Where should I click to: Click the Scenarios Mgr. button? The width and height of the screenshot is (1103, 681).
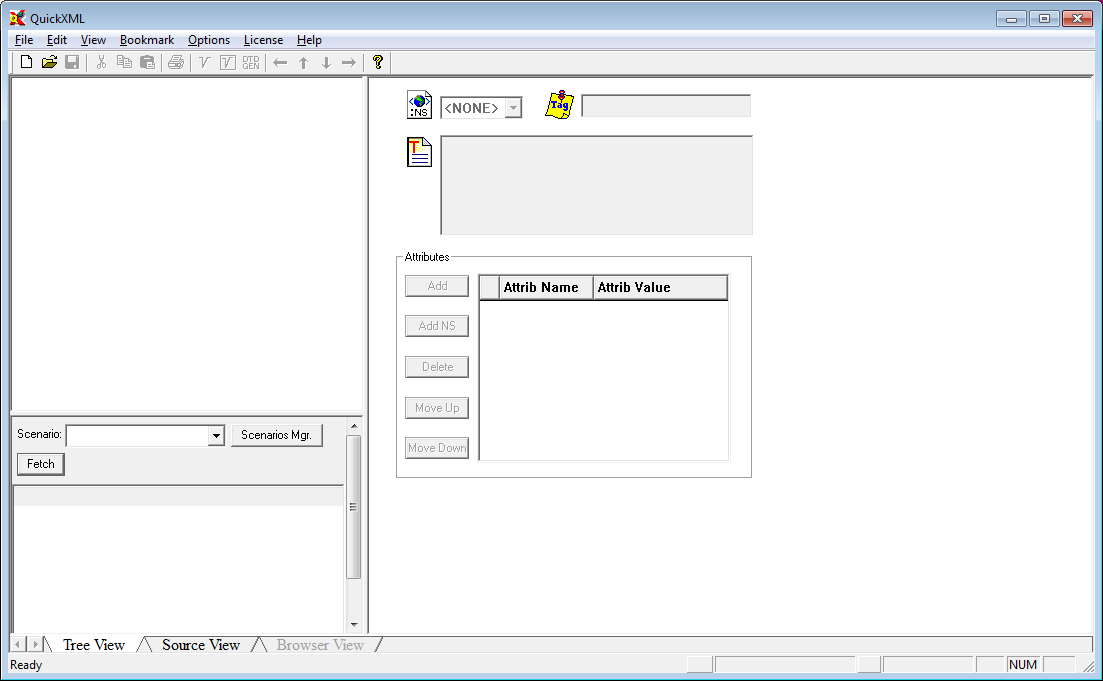[x=277, y=435]
